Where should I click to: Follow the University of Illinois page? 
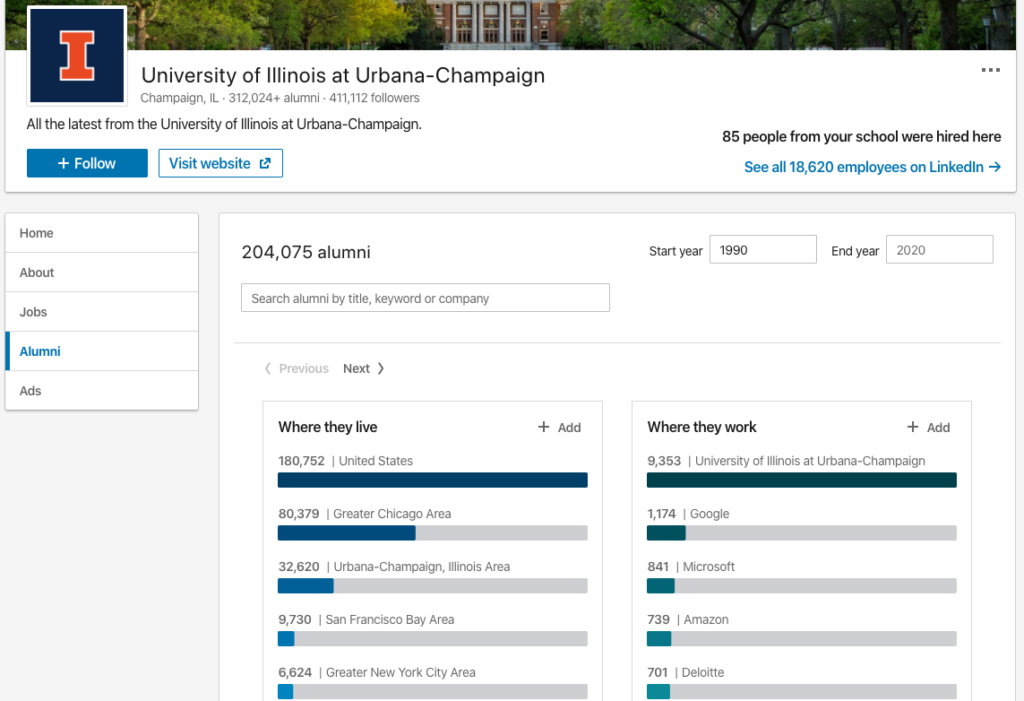[x=87, y=163]
